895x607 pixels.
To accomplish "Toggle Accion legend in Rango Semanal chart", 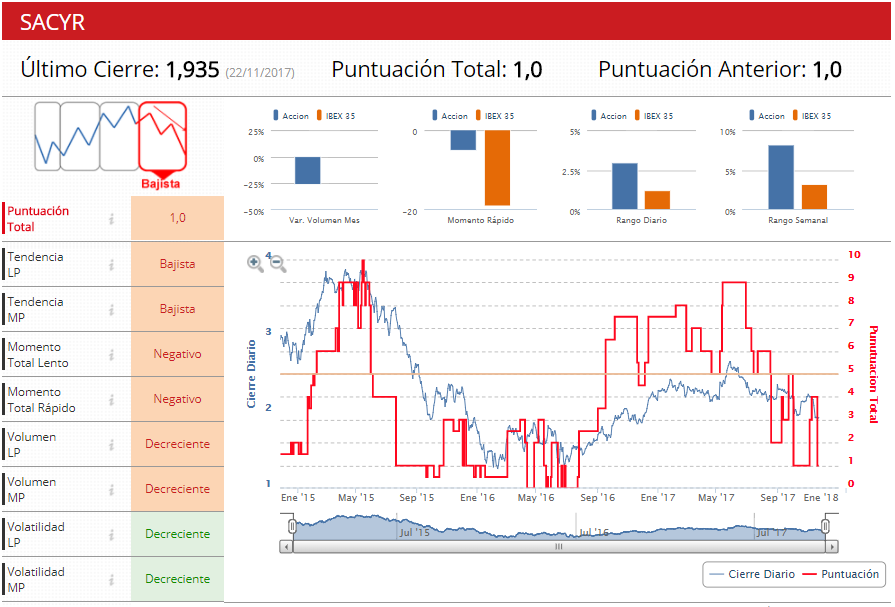I will click(x=767, y=116).
